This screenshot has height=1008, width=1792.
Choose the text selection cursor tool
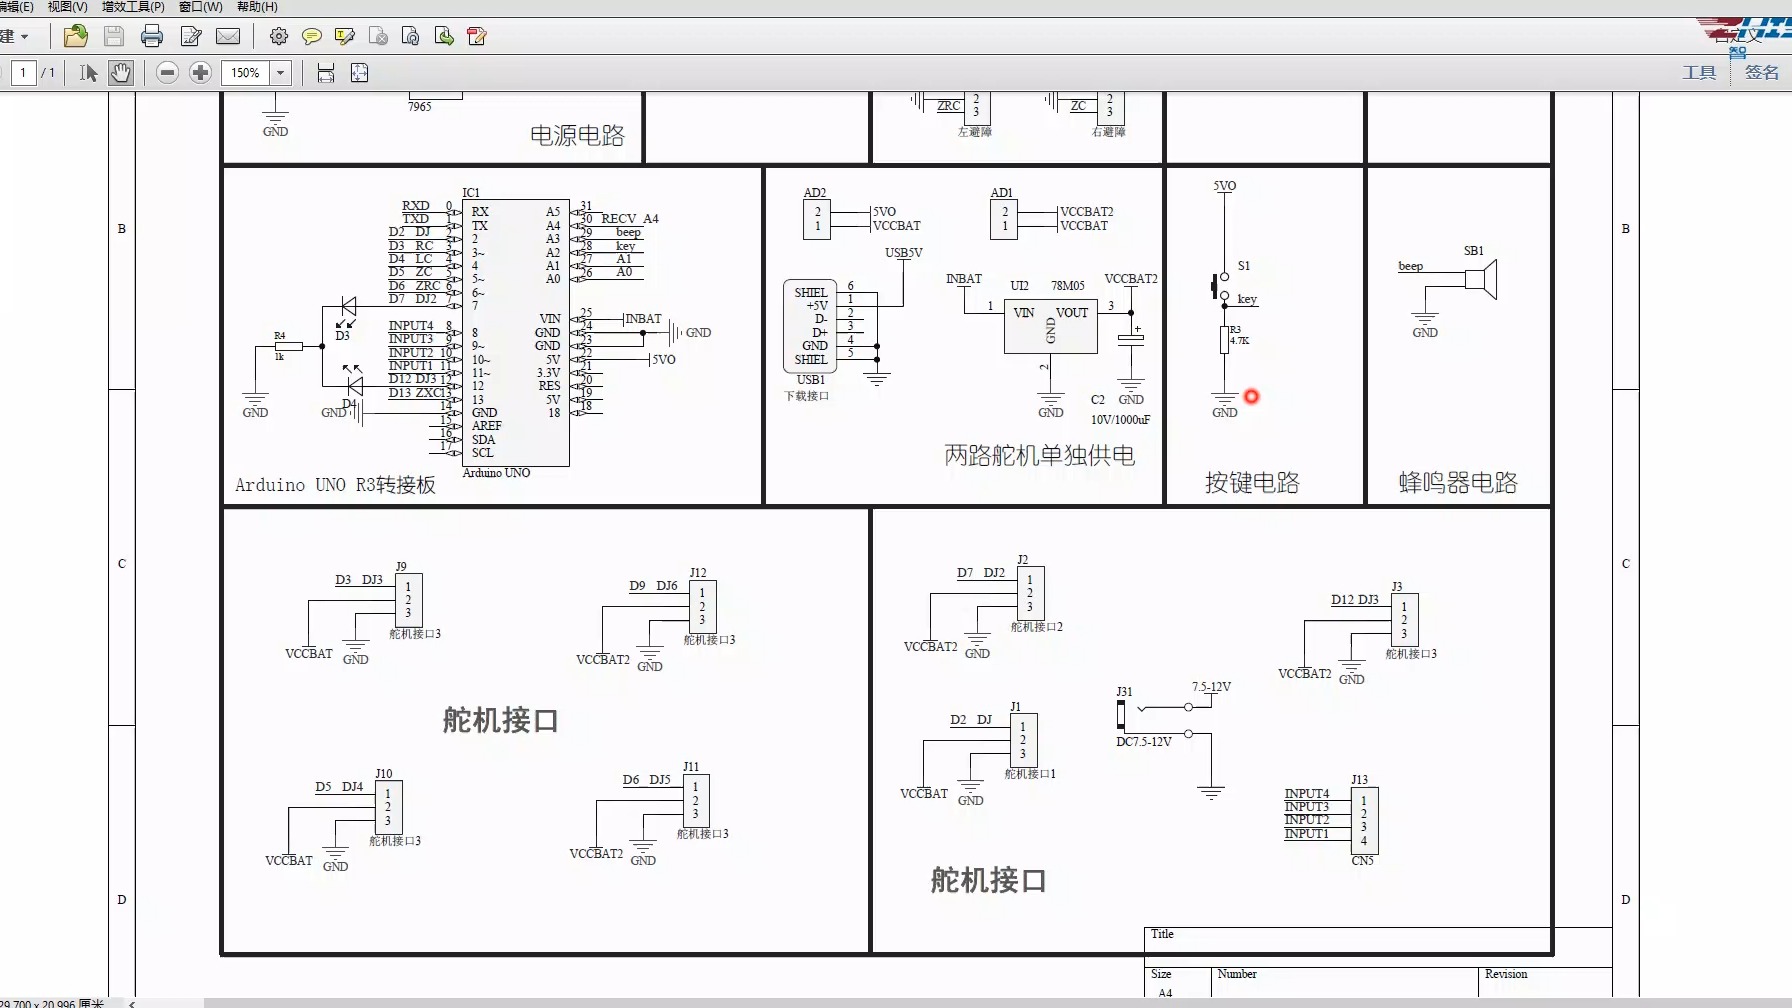pyautogui.click(x=88, y=73)
